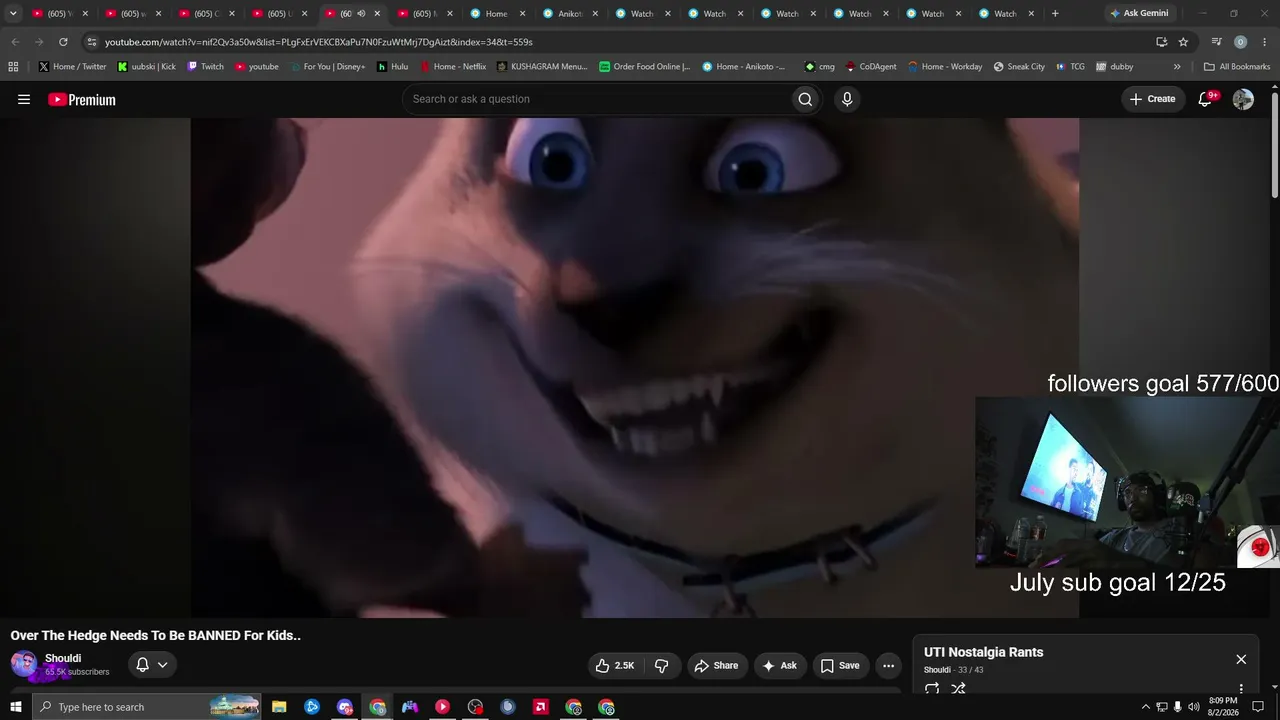Go to YouTube Premium home logo
This screenshot has height=720, width=1280.
click(x=82, y=99)
